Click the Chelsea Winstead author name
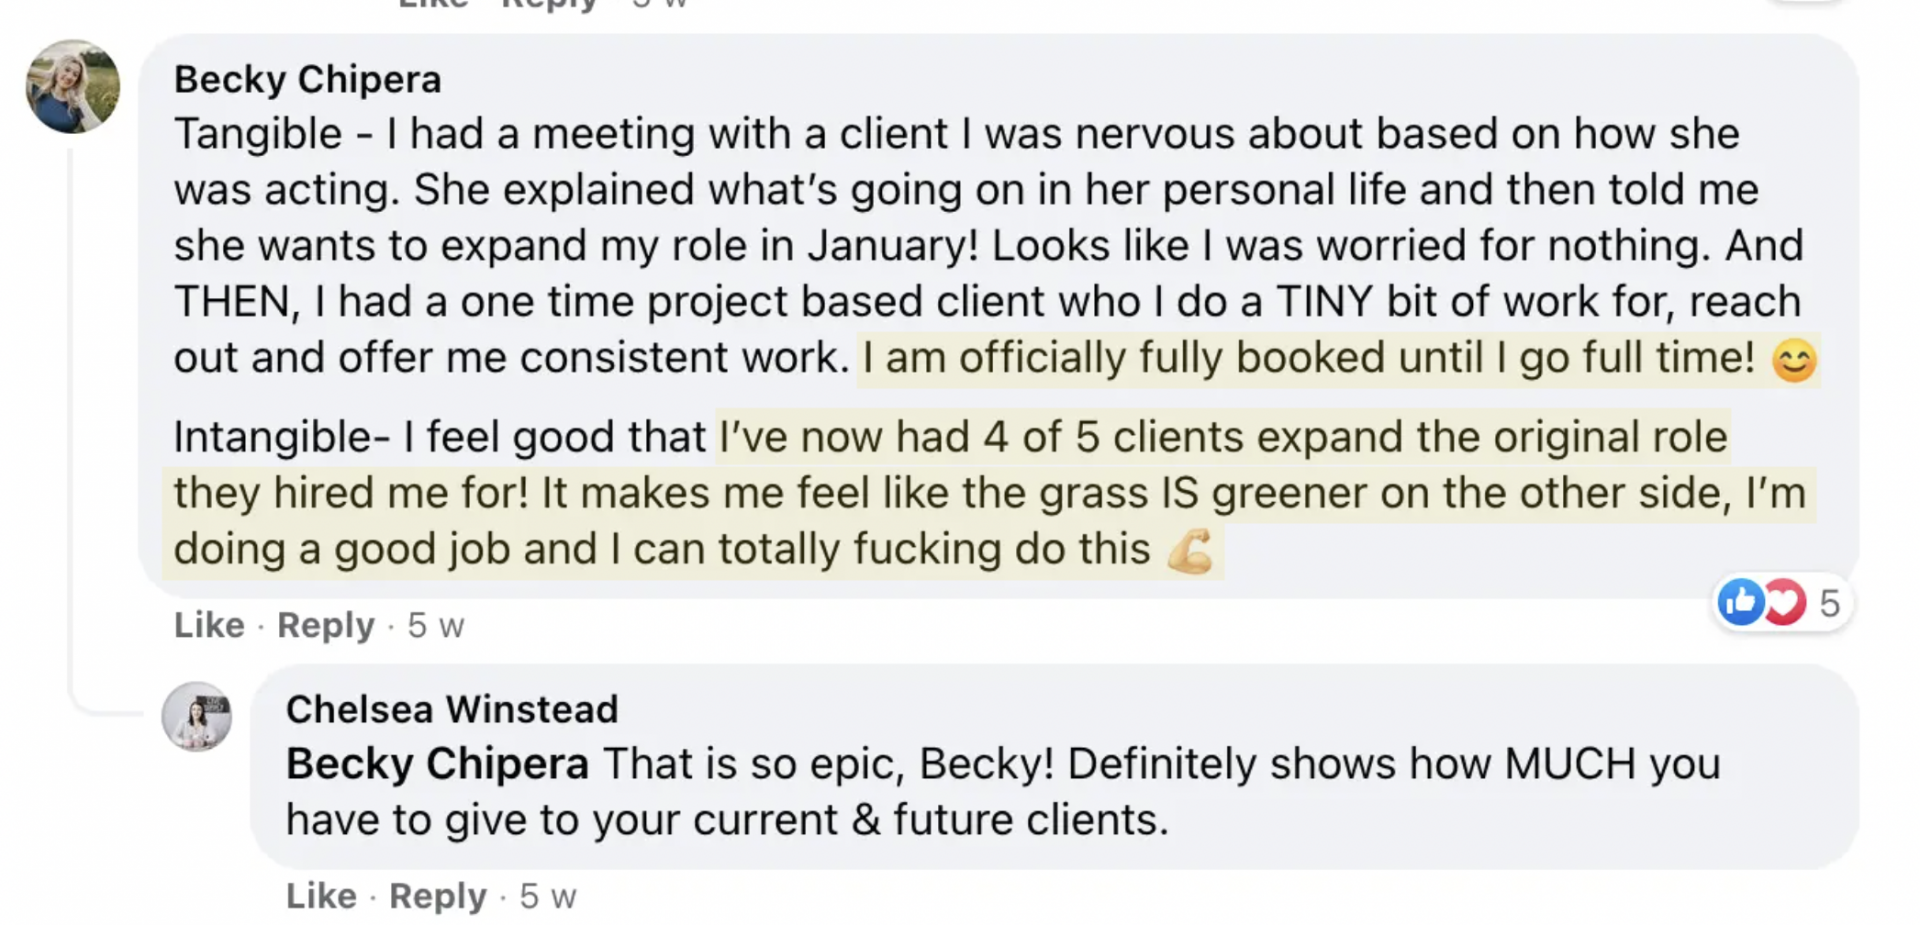 452,710
